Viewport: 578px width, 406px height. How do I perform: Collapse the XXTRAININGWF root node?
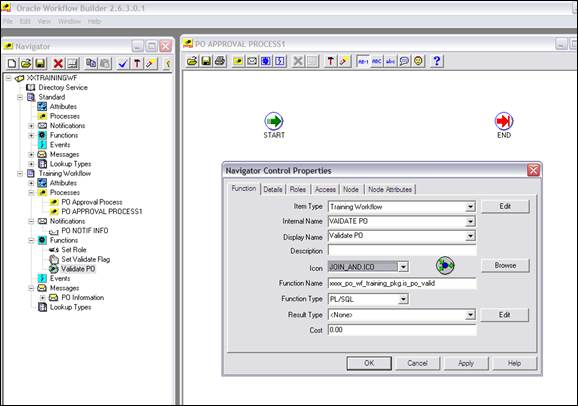8,78
